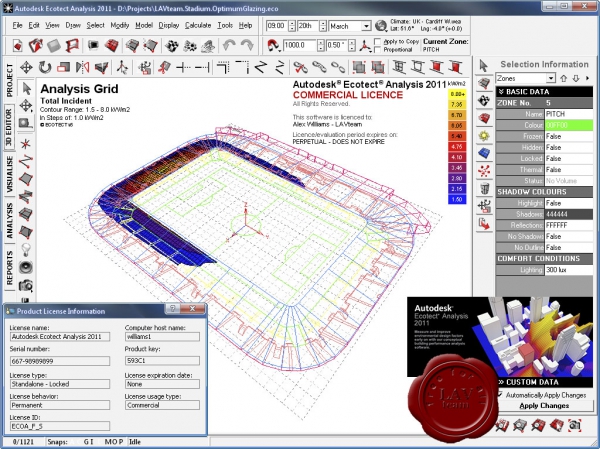Click the help button in Product License Information
Screen dimensions: 600x449
coord(172,308)
